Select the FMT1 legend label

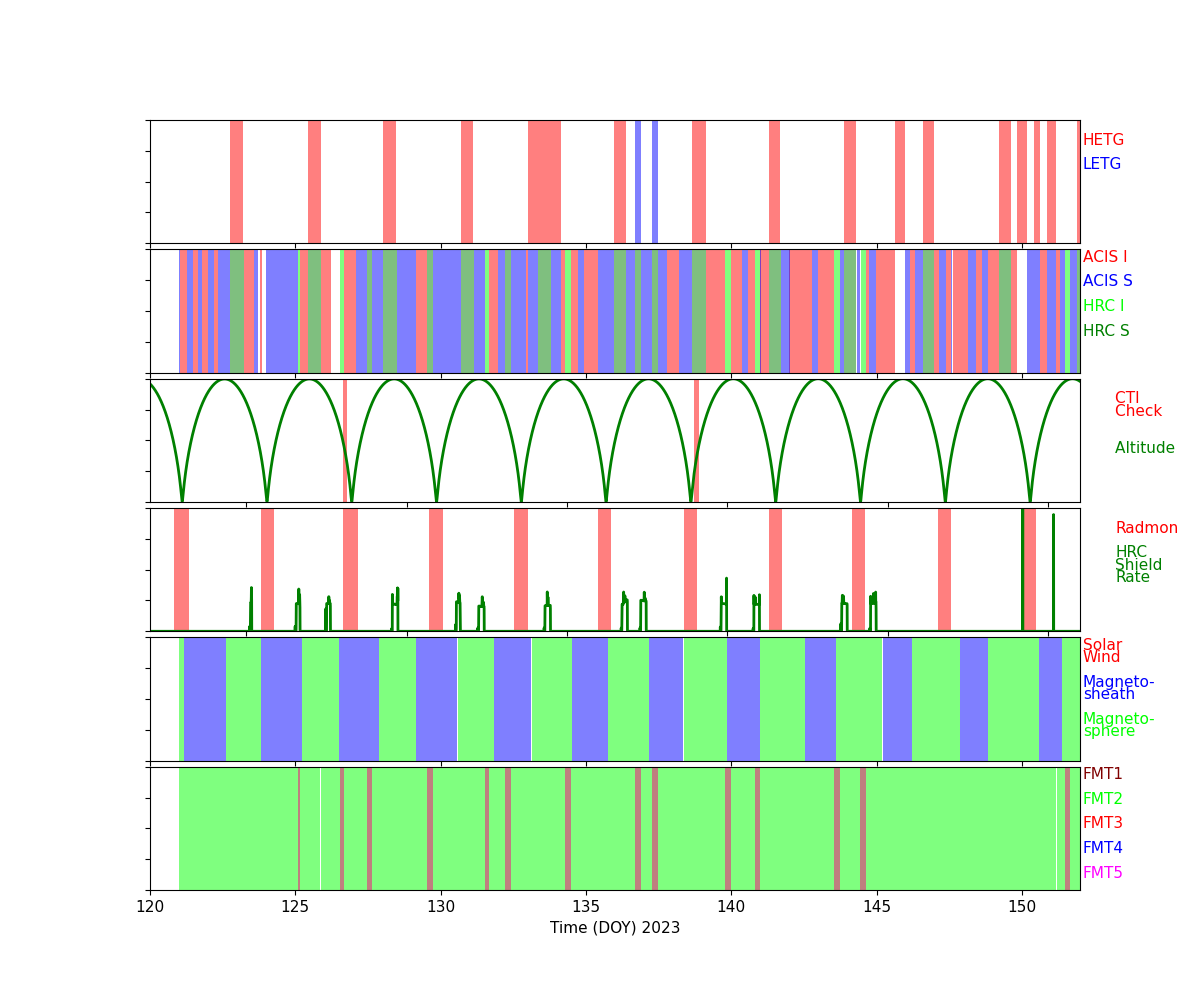pyautogui.click(x=1102, y=775)
